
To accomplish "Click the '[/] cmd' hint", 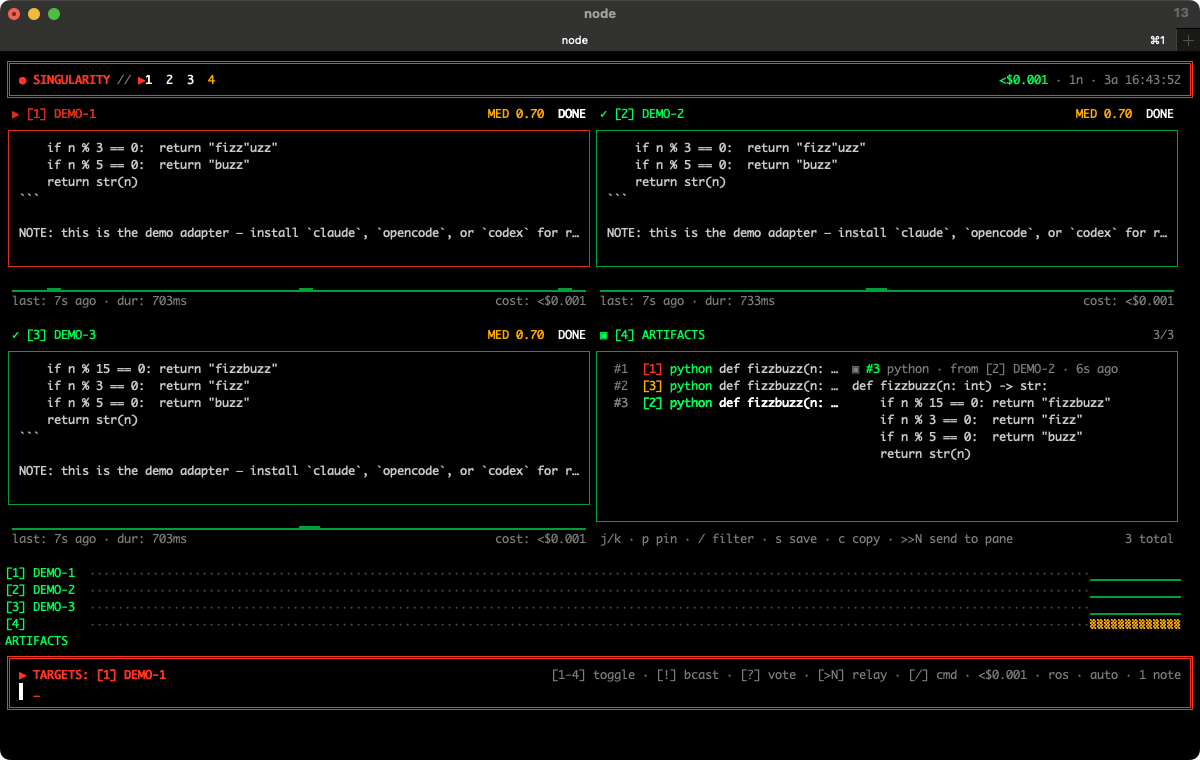I will (933, 675).
